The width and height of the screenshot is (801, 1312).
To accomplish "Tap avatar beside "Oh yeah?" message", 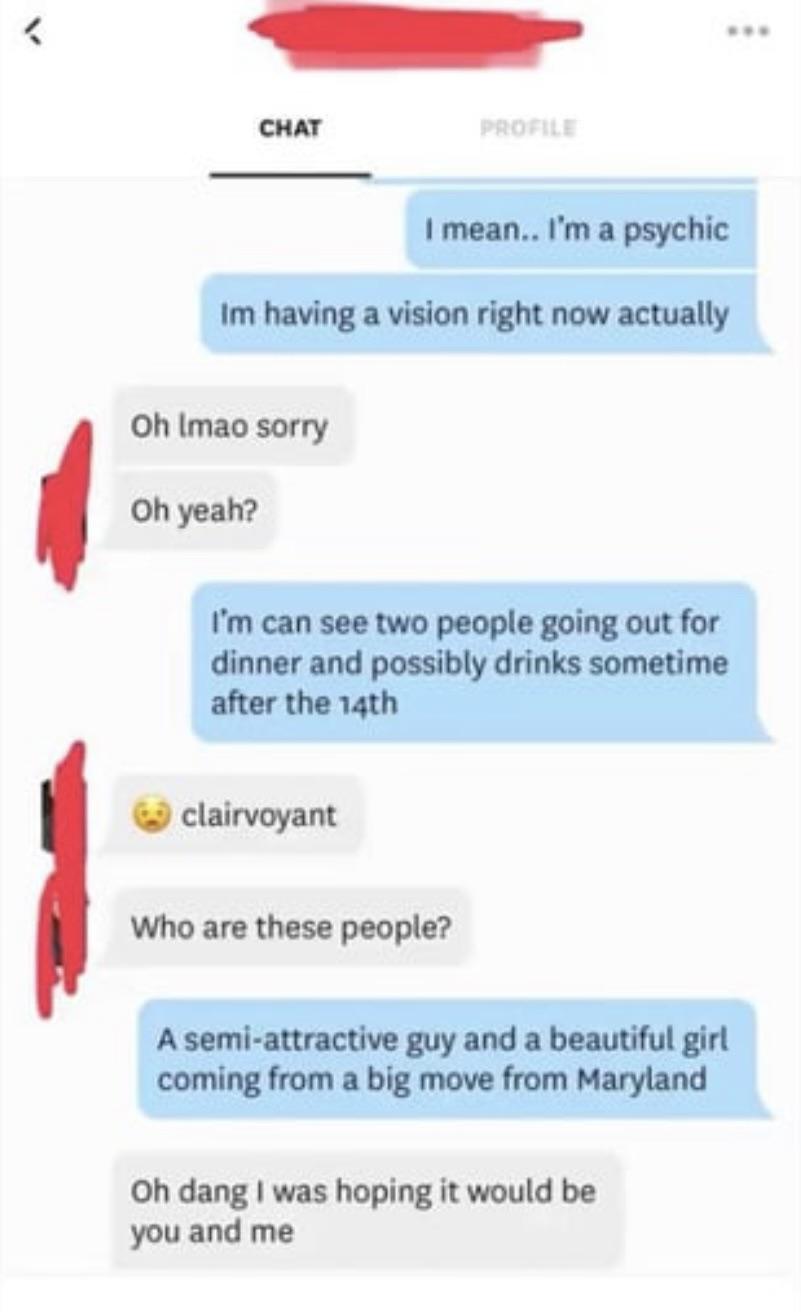I will pyautogui.click(x=62, y=504).
